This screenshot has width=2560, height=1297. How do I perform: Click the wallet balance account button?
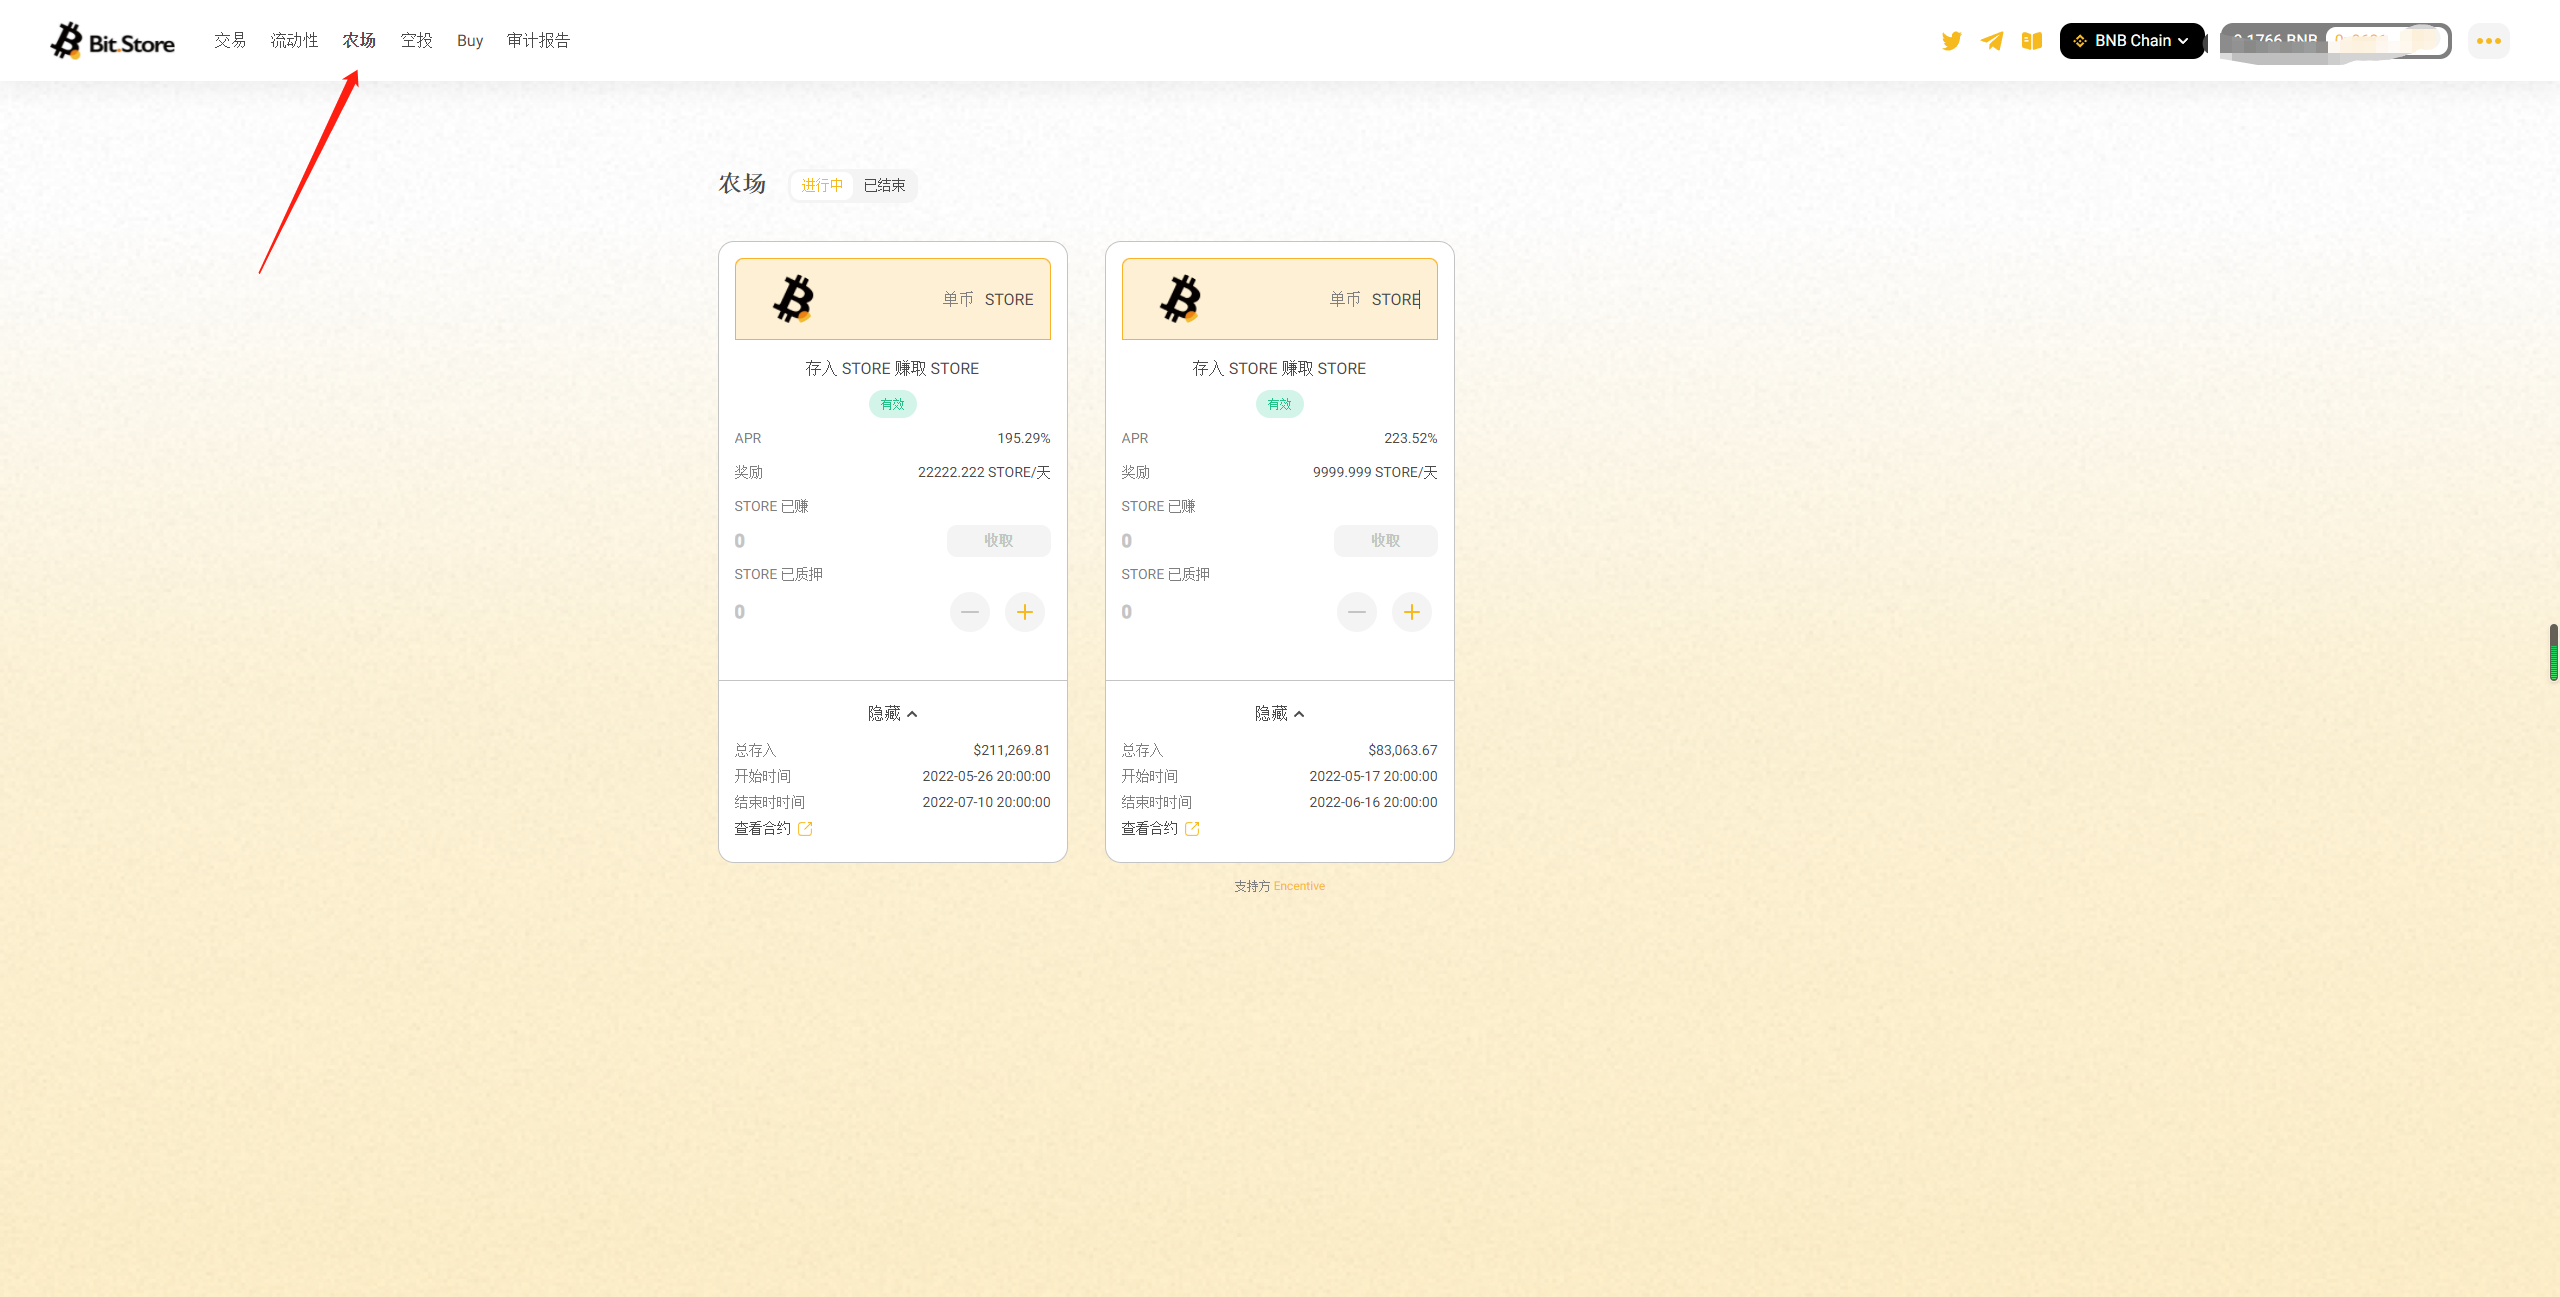pos(2336,41)
